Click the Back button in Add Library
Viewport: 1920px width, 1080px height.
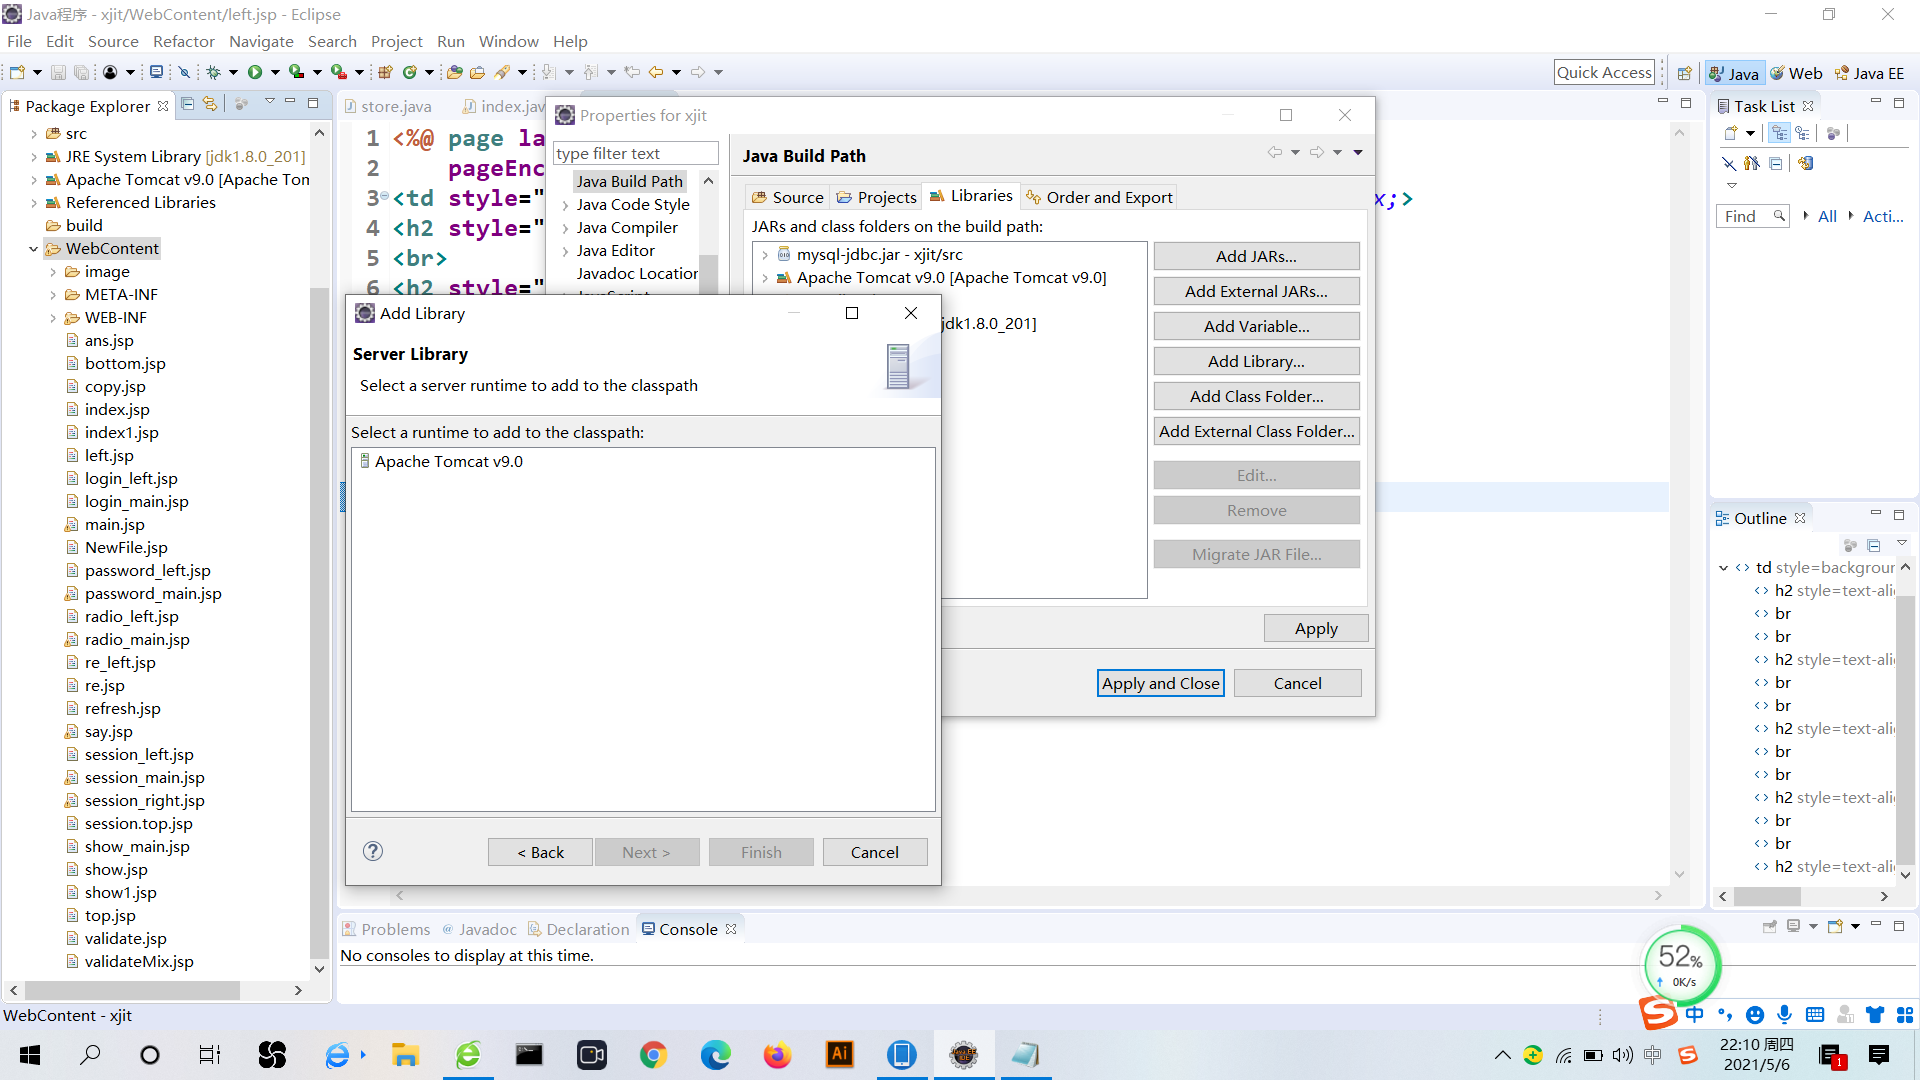(x=540, y=852)
